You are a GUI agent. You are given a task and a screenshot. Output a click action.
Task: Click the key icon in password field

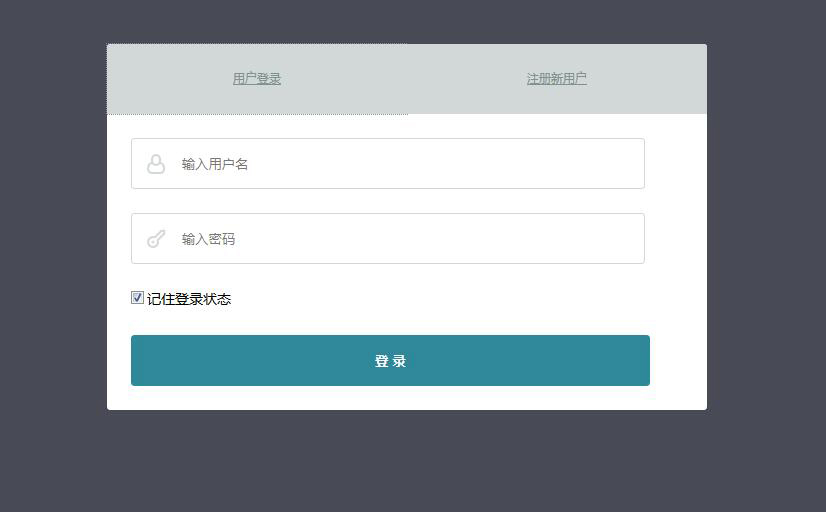click(x=156, y=239)
